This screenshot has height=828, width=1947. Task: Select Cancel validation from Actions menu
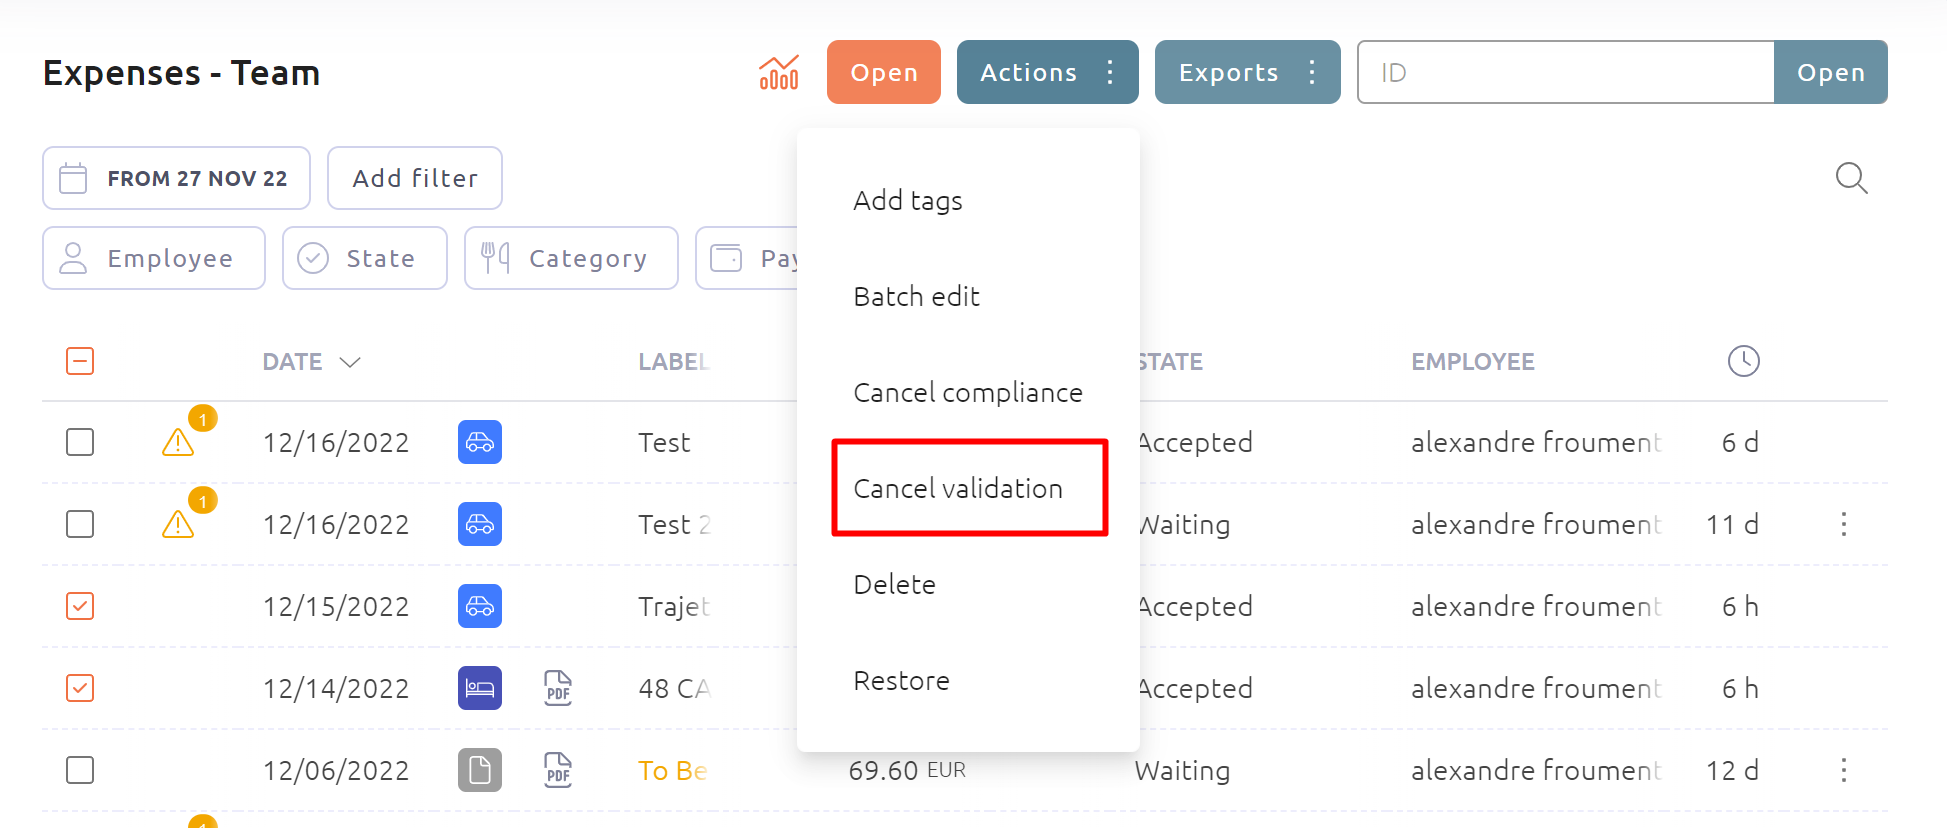coord(957,488)
